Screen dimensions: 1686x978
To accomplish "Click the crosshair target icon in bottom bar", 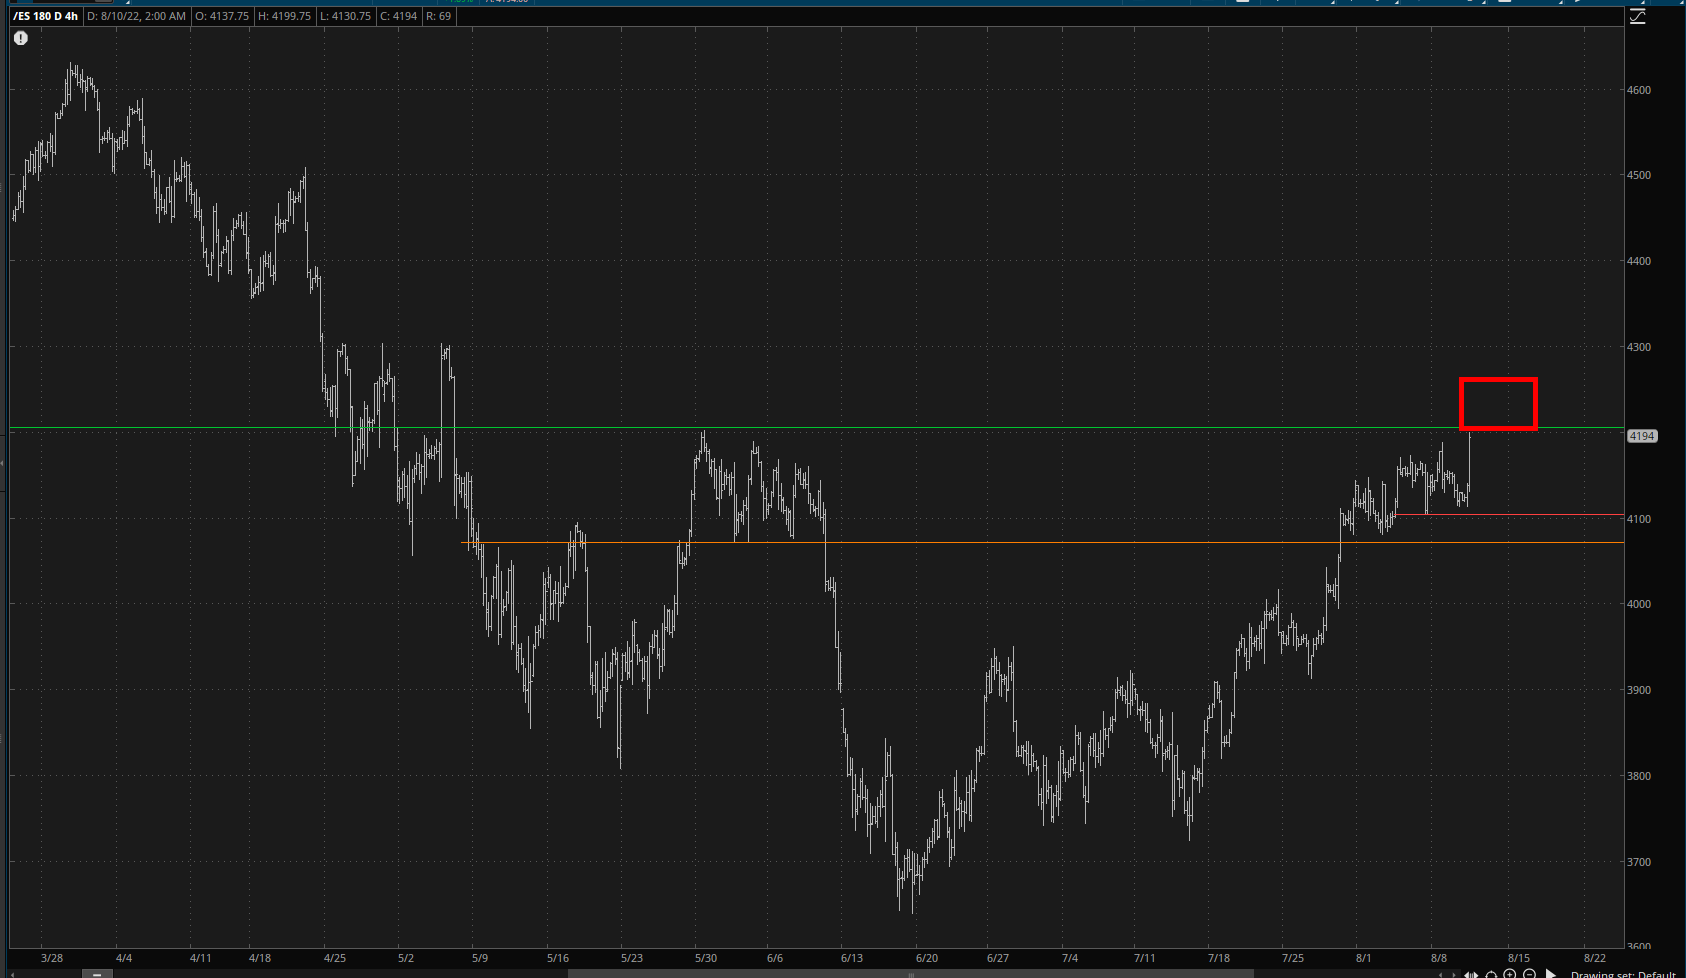I will pyautogui.click(x=1491, y=974).
